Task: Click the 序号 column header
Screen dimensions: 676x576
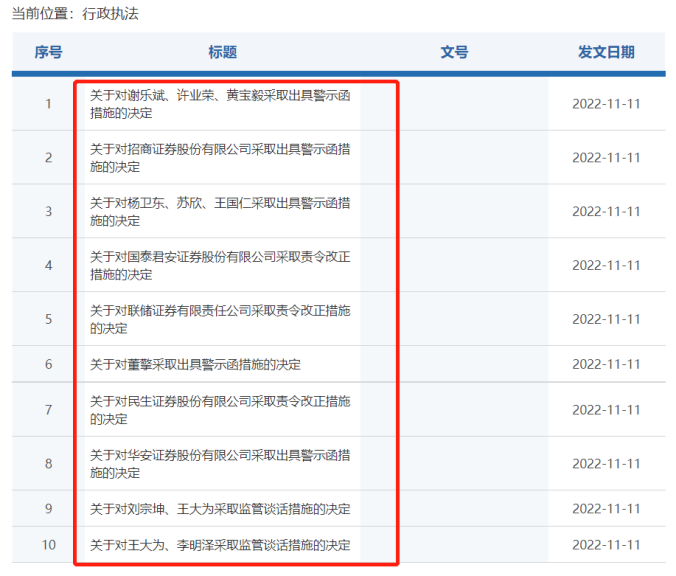Action: click(x=48, y=52)
